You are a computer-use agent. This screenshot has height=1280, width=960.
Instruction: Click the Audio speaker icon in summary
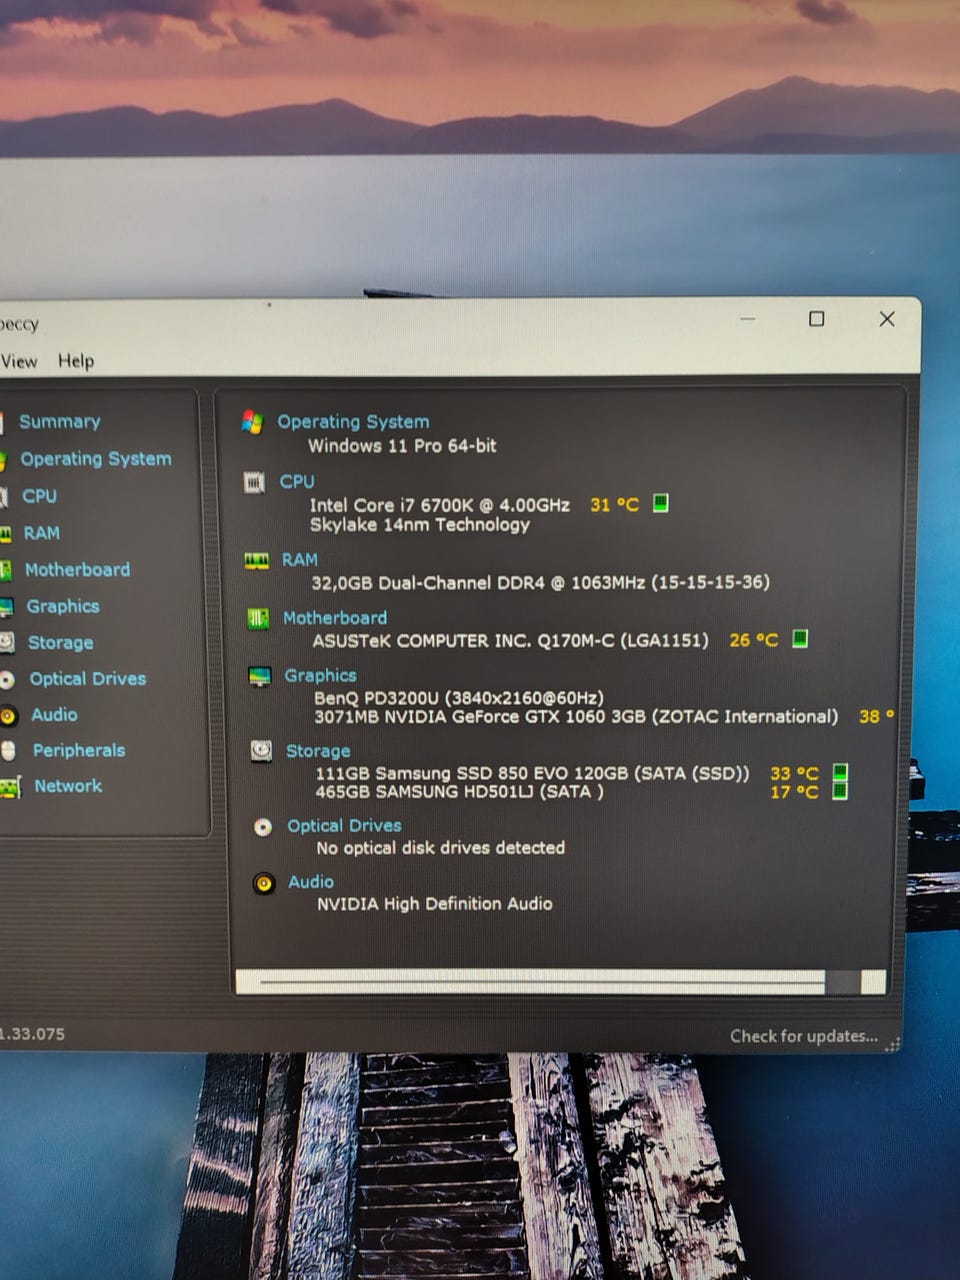click(264, 884)
